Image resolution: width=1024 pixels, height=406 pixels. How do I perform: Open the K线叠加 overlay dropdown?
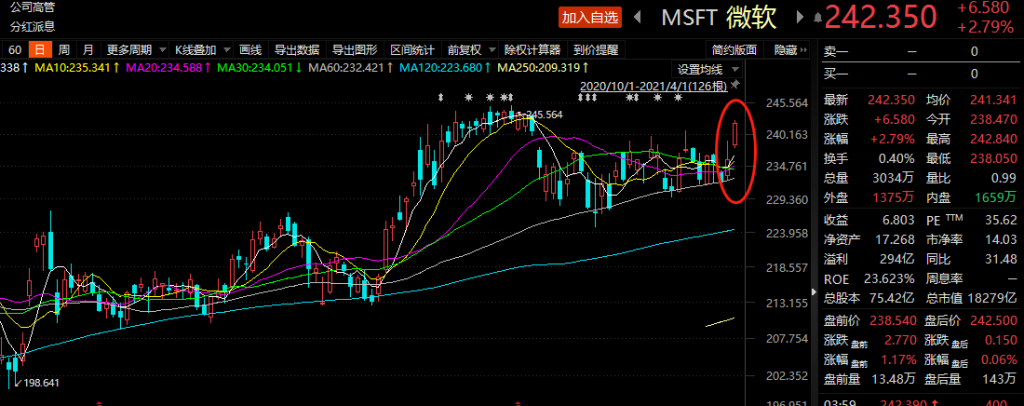[202, 50]
